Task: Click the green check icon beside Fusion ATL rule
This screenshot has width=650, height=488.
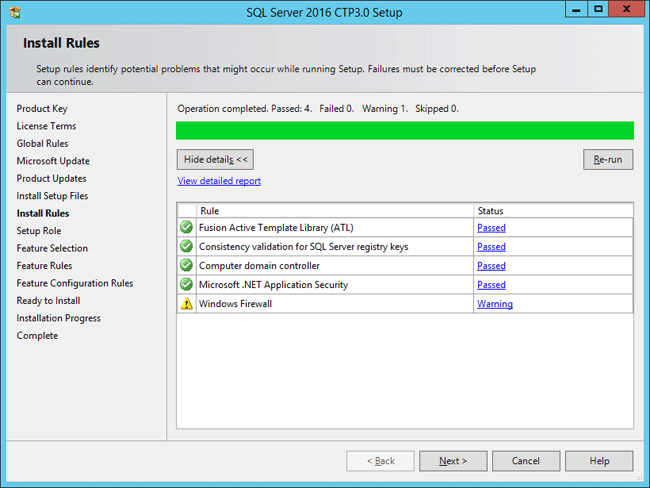Action: [186, 227]
